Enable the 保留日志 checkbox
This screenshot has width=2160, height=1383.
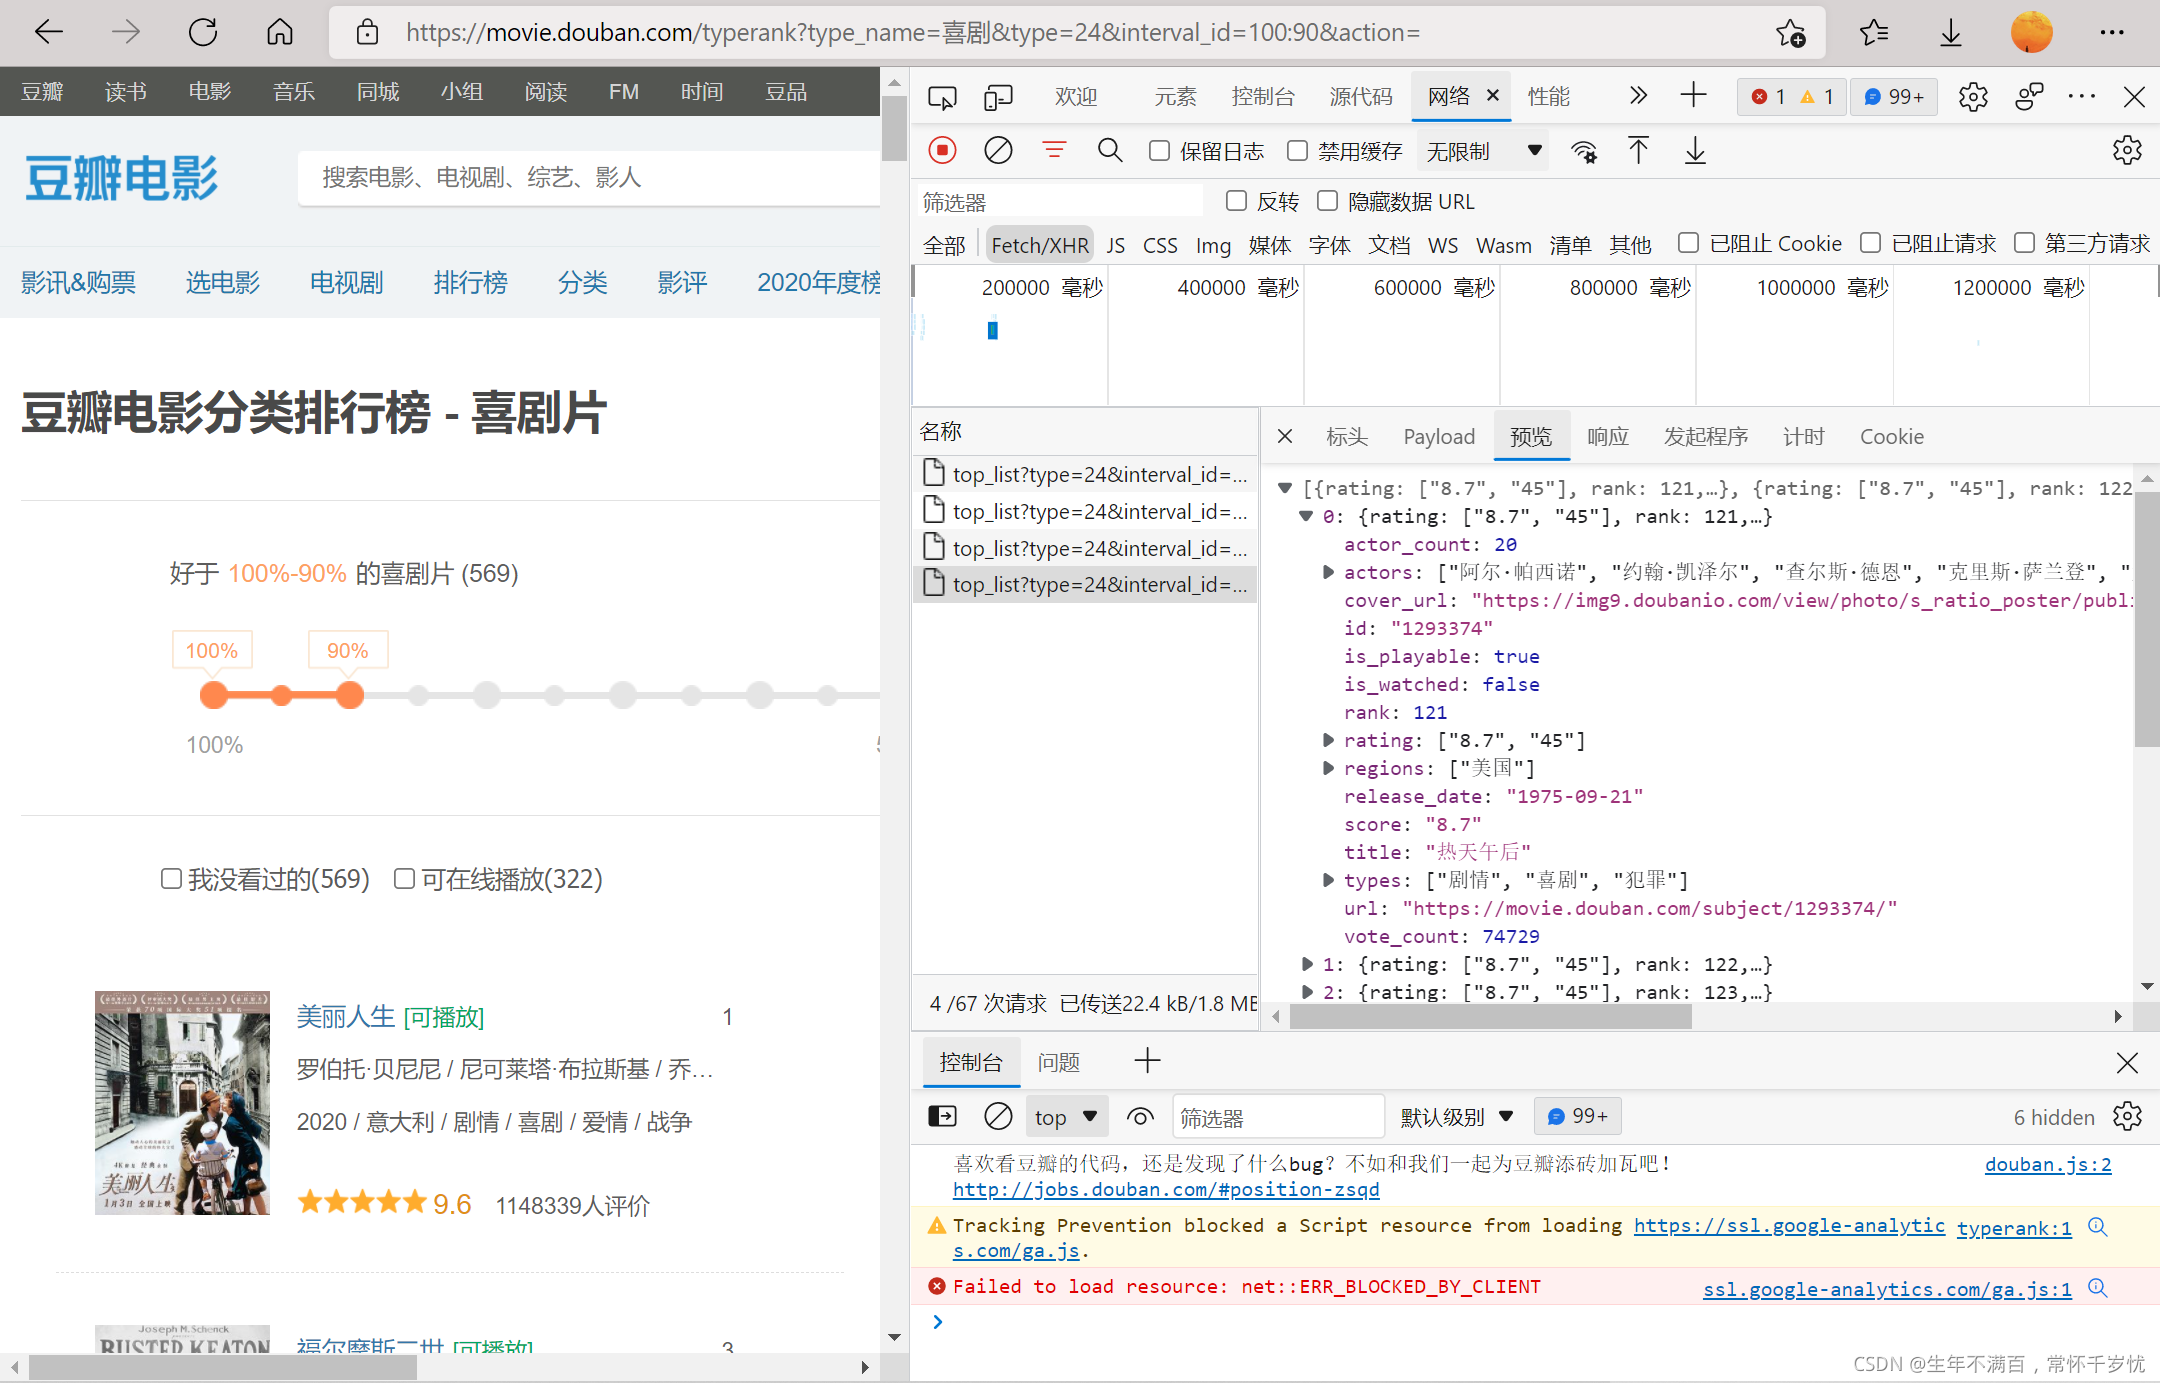coord(1159,151)
